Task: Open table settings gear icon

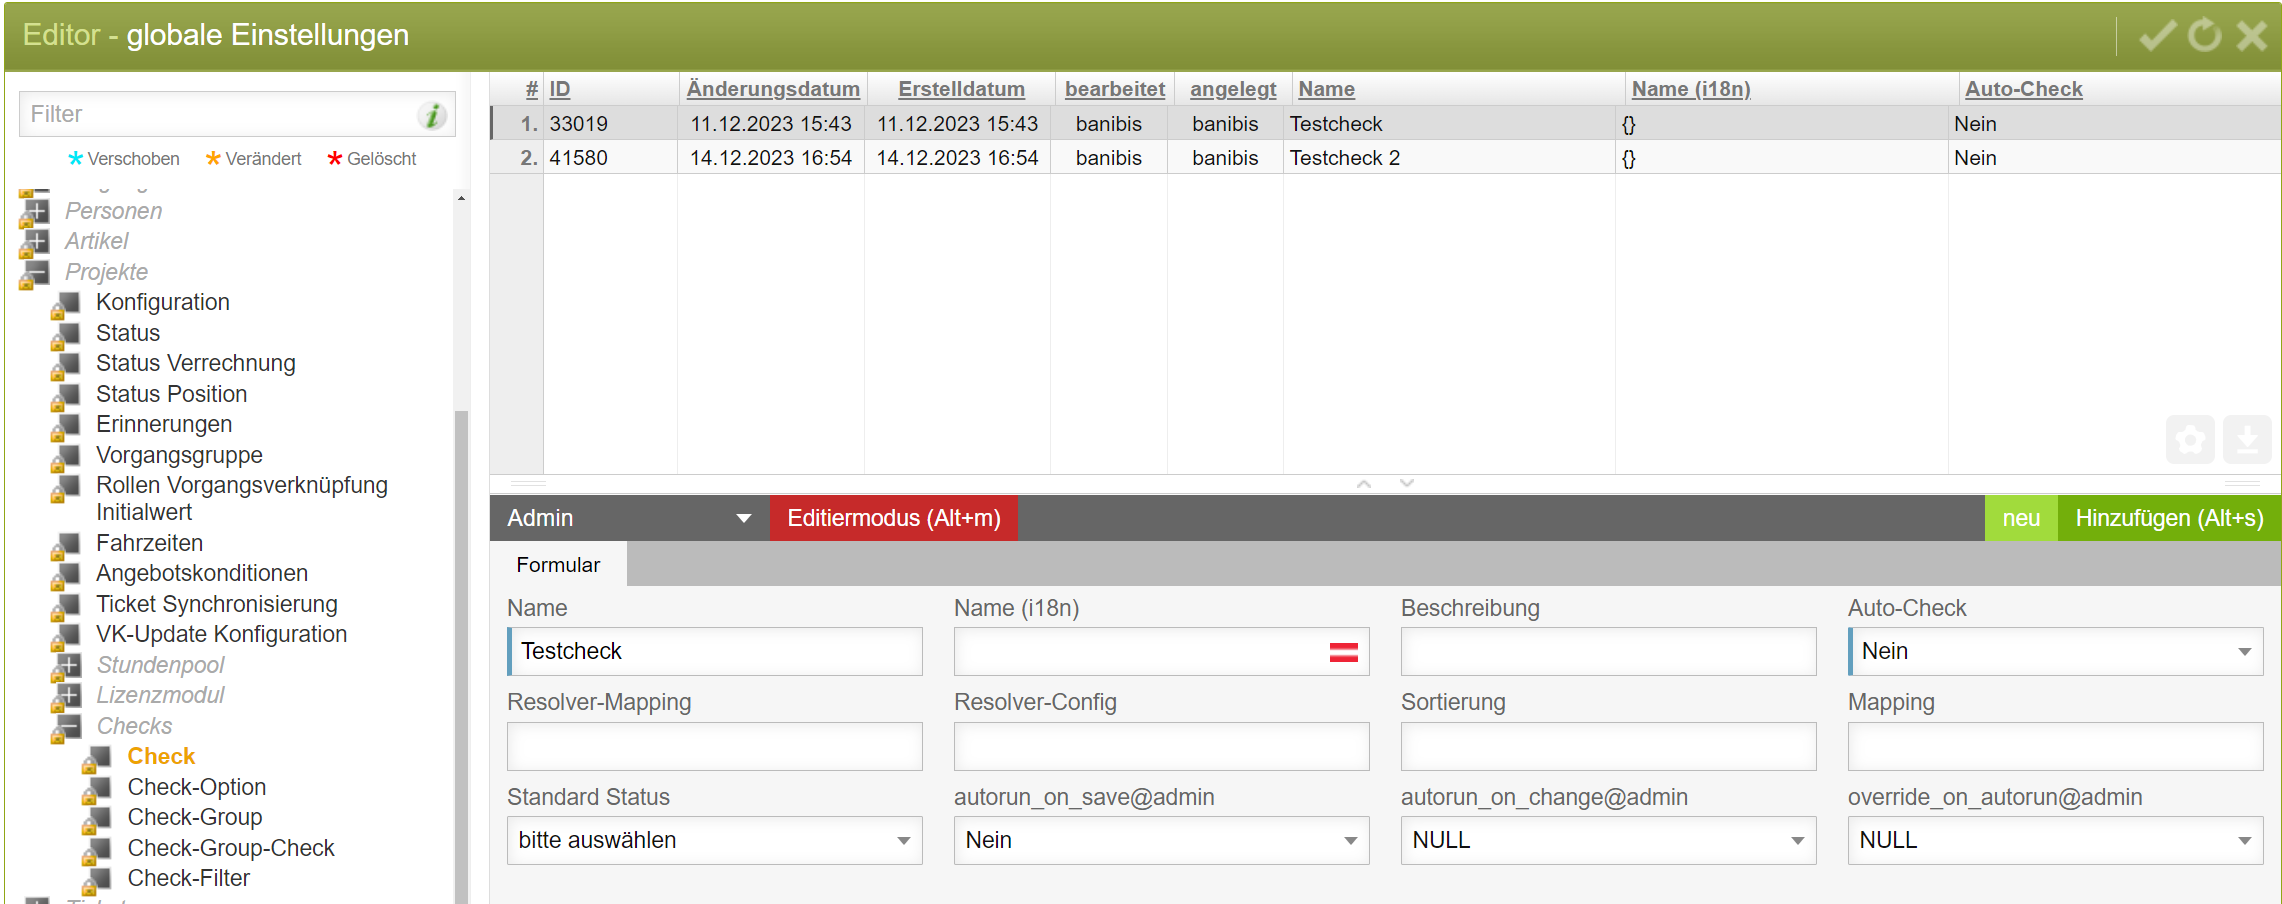Action: (2190, 440)
